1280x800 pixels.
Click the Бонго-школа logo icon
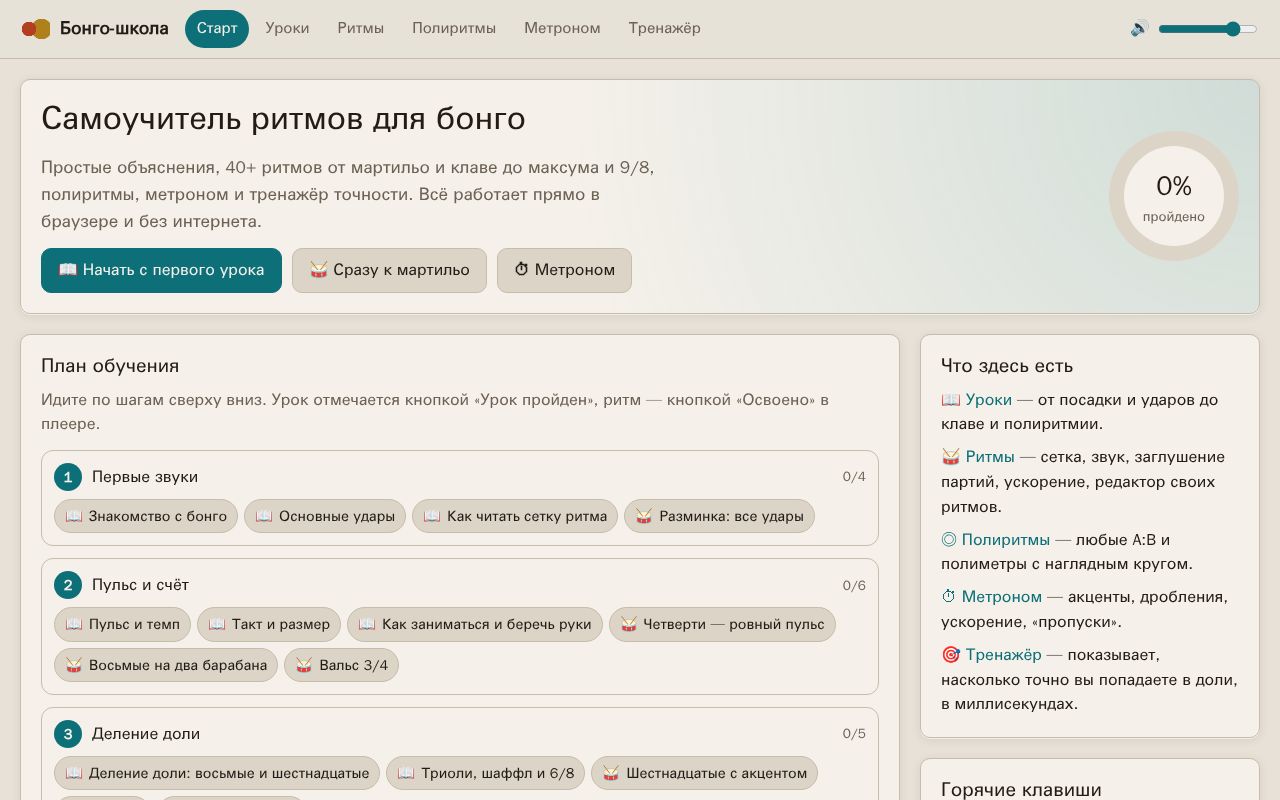tap(36, 29)
